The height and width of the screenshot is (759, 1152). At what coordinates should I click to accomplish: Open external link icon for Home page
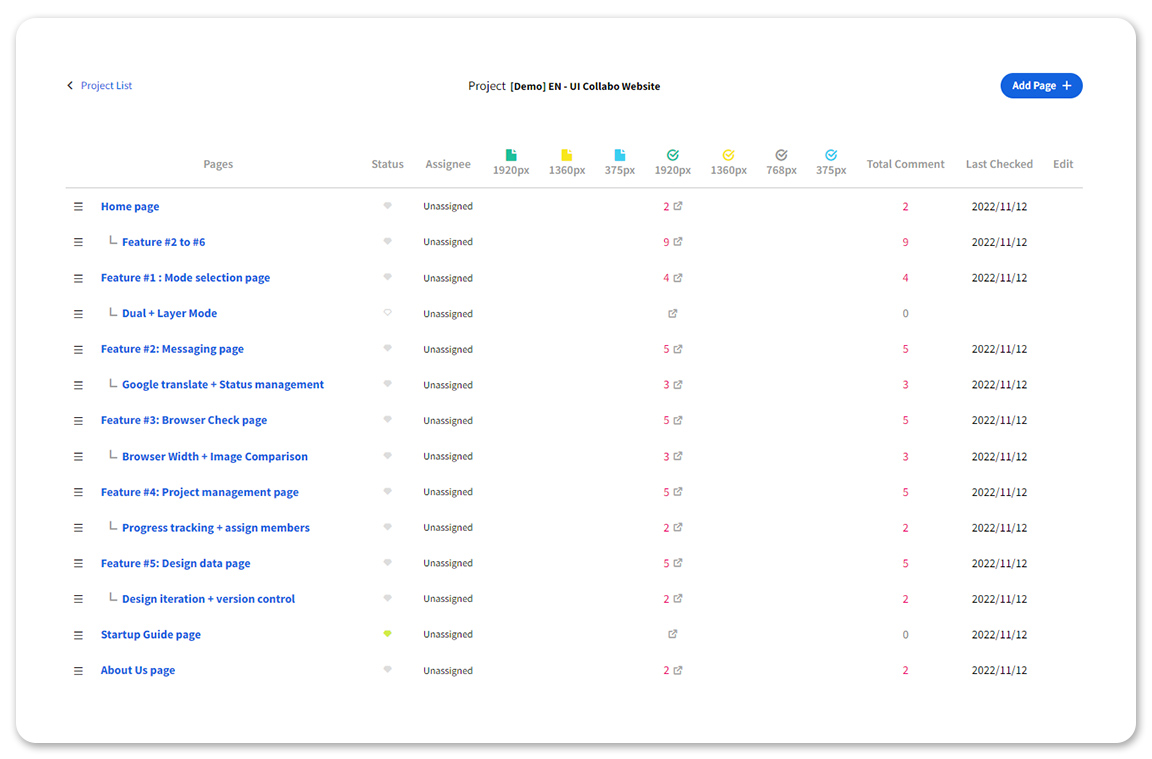678,207
